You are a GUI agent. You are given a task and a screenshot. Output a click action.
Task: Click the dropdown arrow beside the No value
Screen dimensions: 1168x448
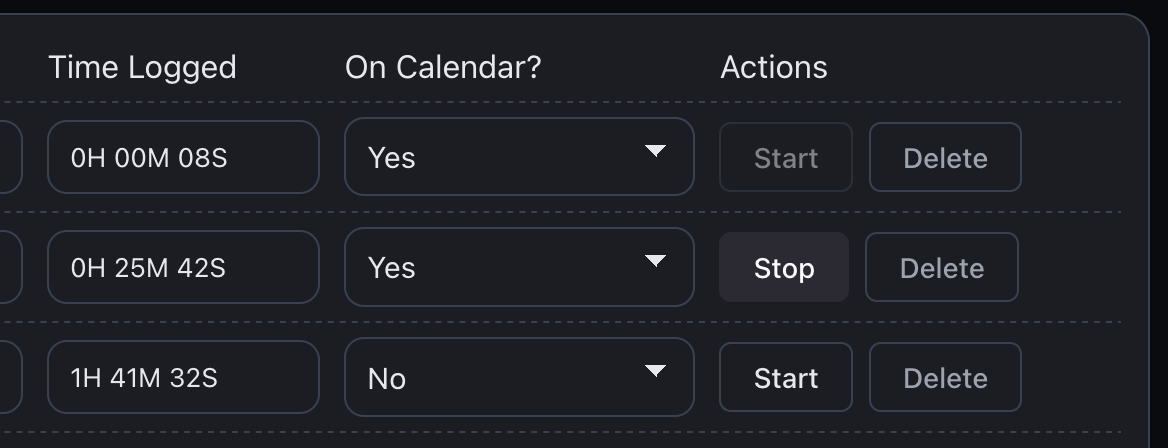[x=655, y=371]
